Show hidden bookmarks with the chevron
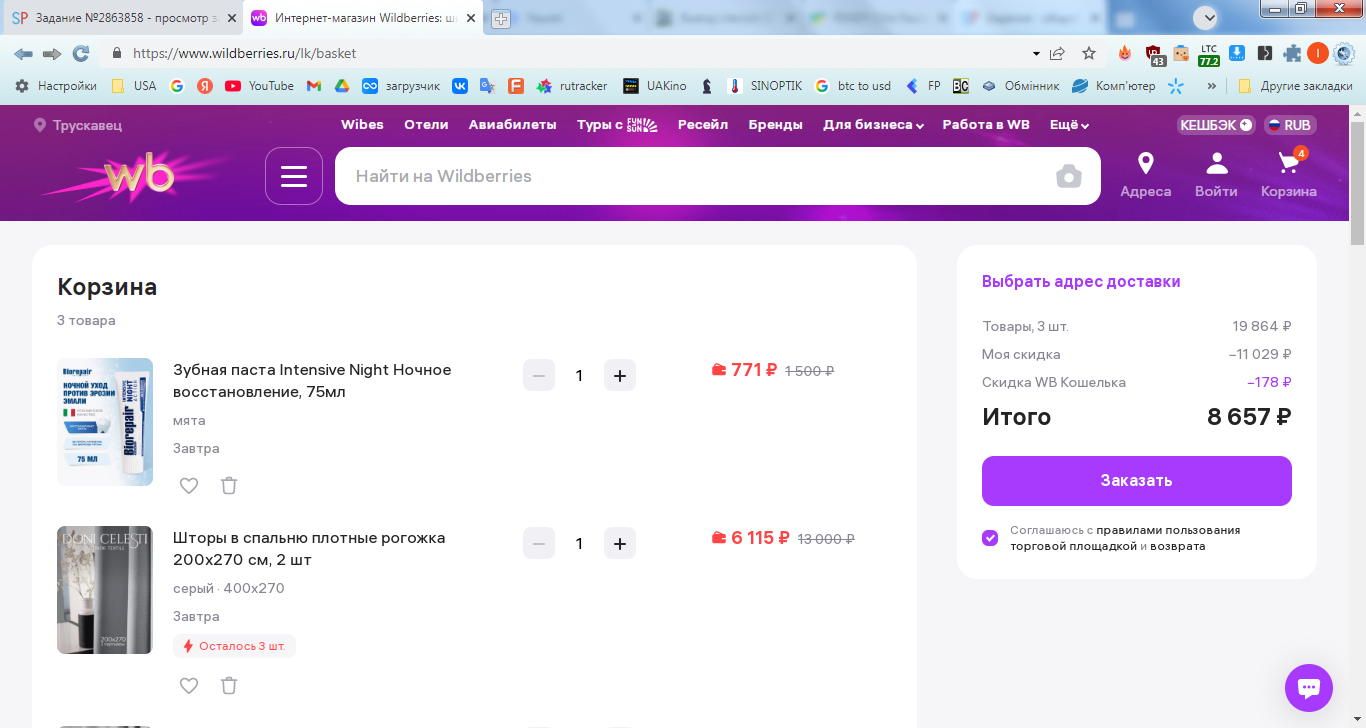Viewport: 1366px width, 728px height. pyautogui.click(x=1212, y=86)
